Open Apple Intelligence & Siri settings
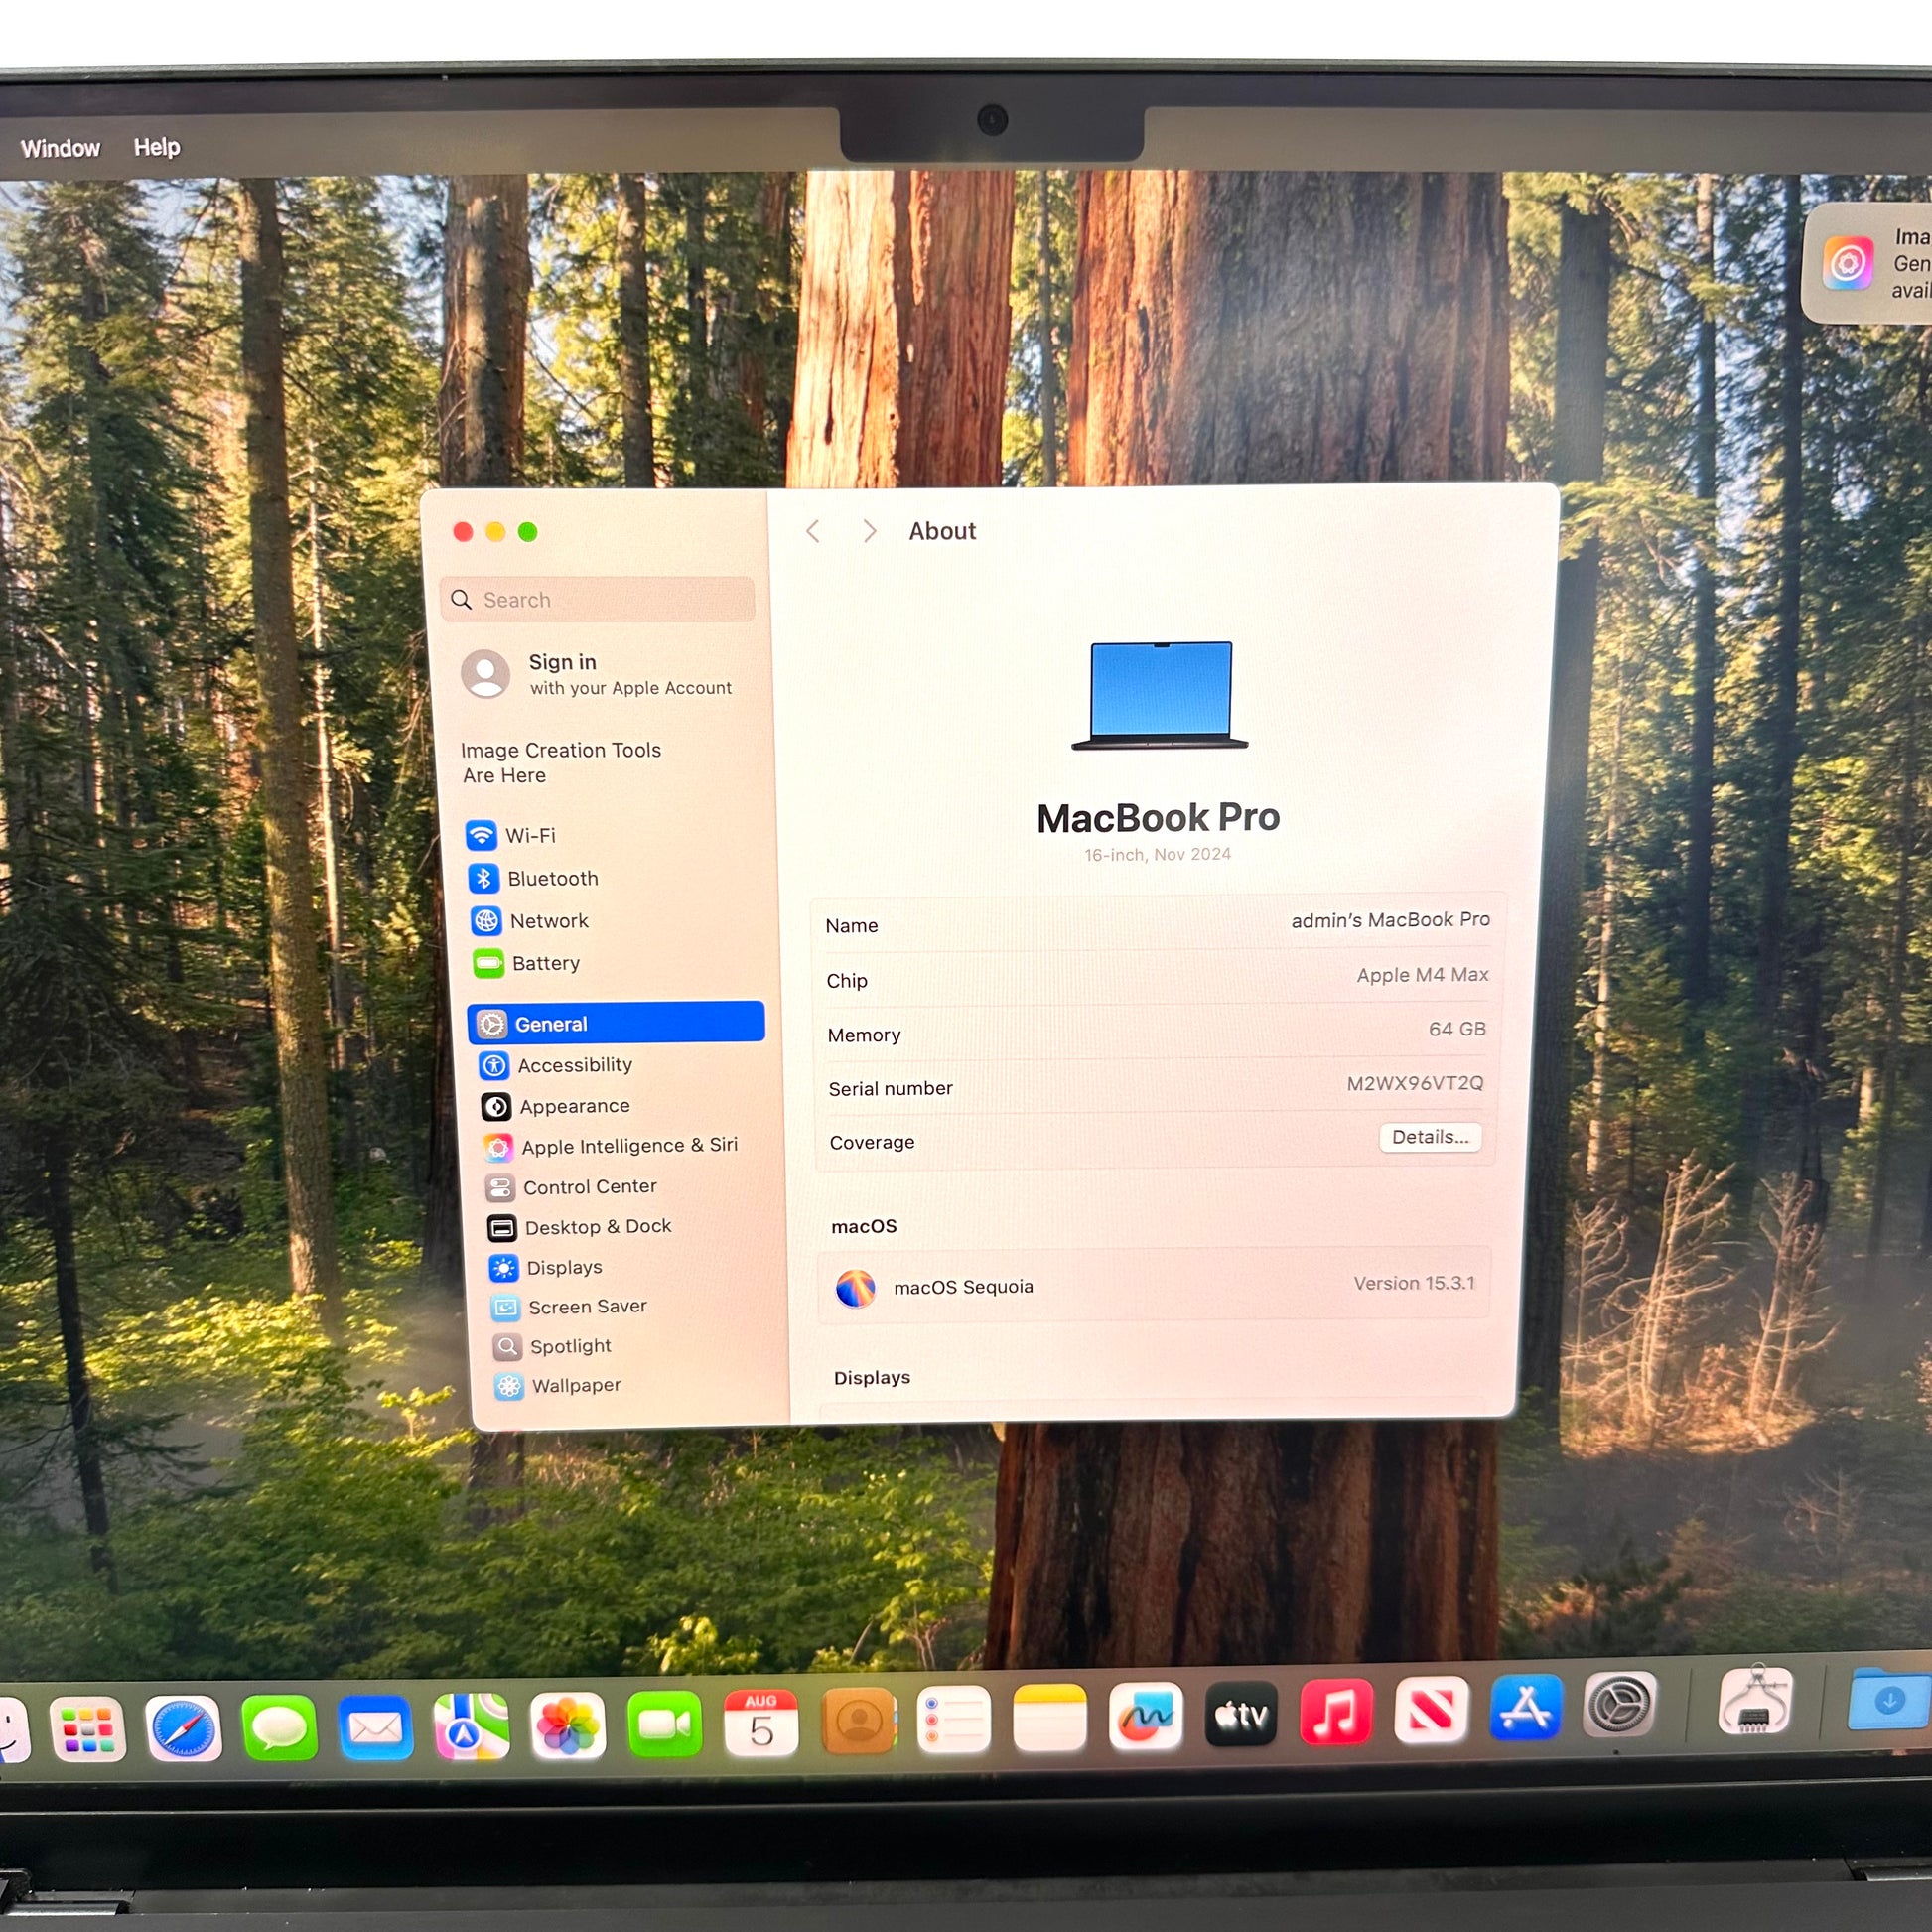Viewport: 1932px width, 1932px height. click(611, 1146)
